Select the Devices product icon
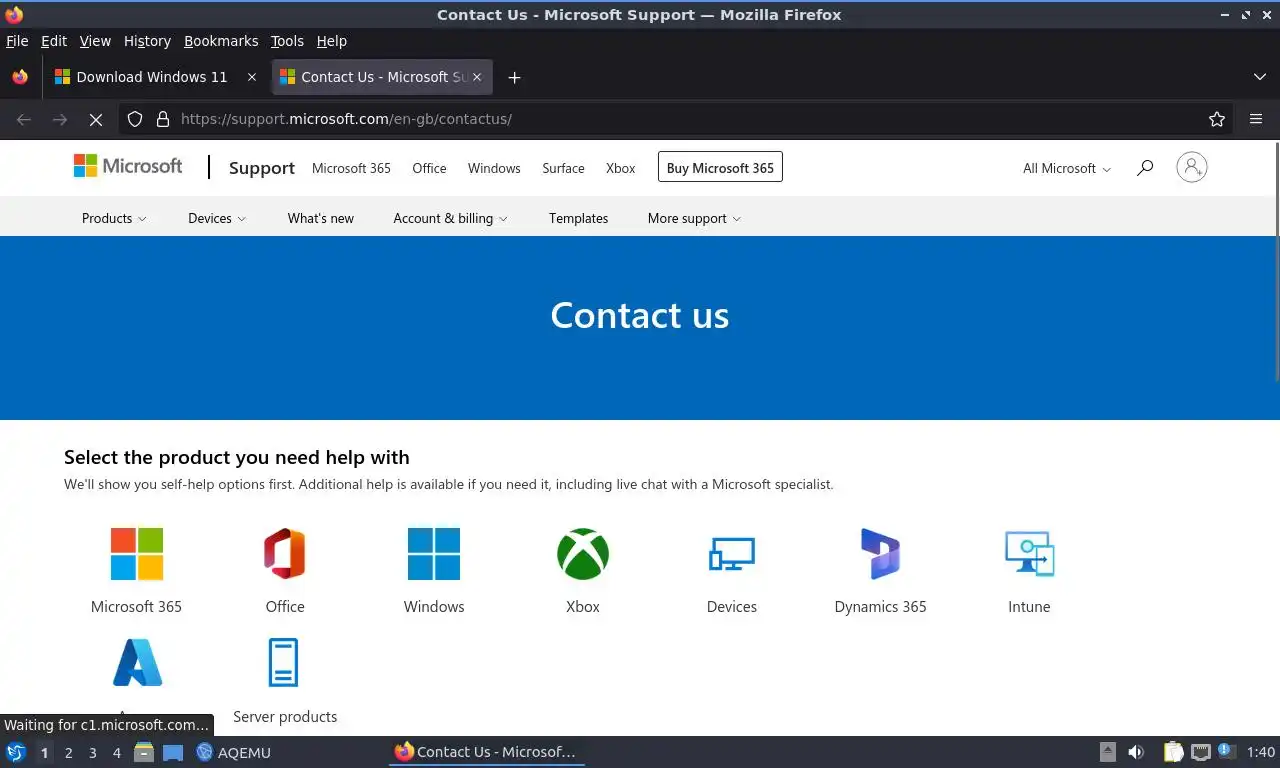The width and height of the screenshot is (1280, 768). [x=732, y=554]
